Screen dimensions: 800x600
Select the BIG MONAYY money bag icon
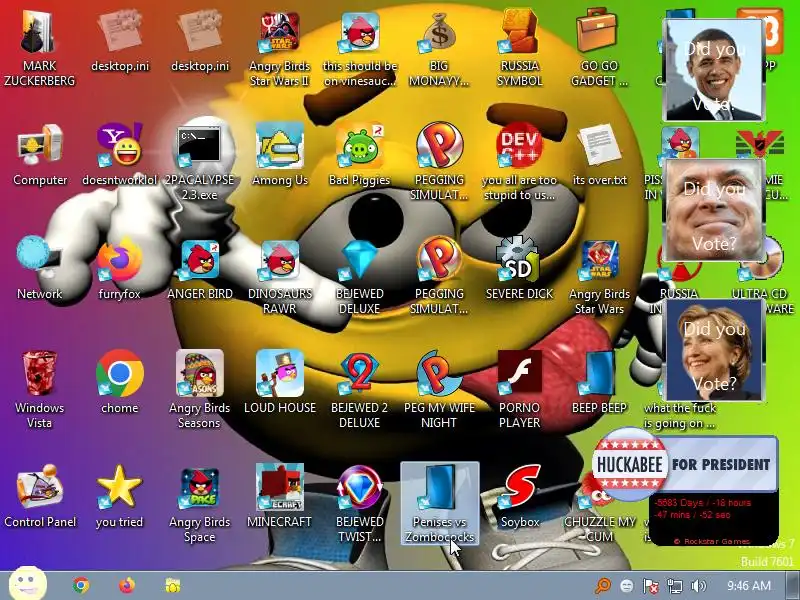point(439,48)
